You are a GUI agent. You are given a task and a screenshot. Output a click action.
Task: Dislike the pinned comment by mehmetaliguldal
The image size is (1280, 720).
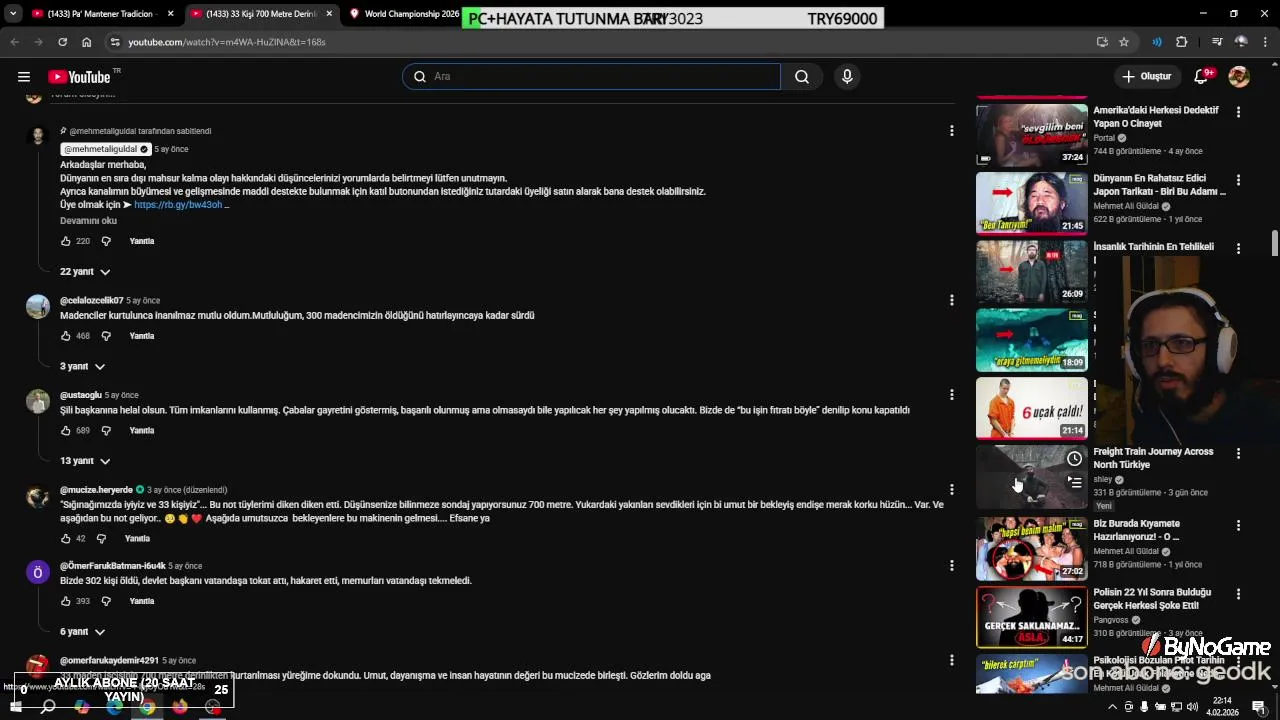106,241
